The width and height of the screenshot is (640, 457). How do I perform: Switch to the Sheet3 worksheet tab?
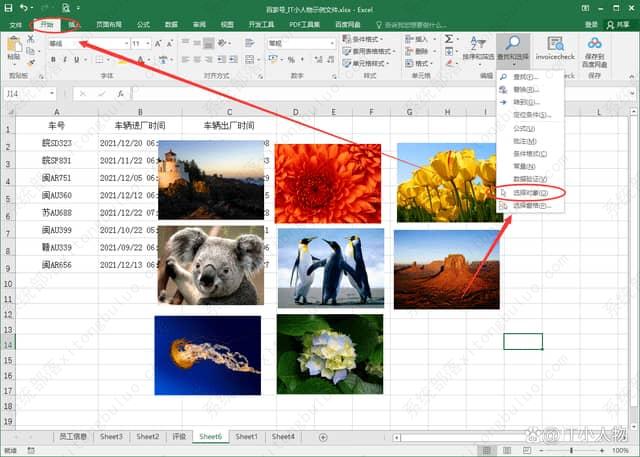point(111,437)
